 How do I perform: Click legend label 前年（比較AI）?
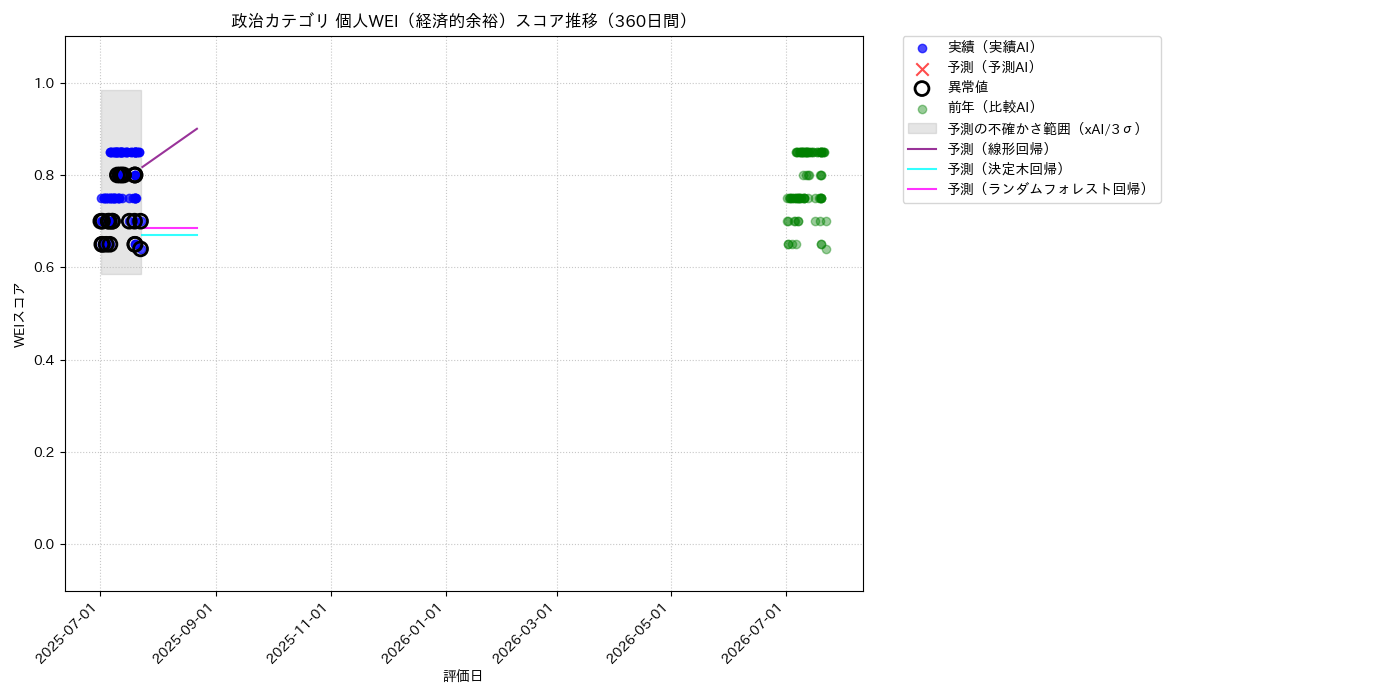[995, 108]
